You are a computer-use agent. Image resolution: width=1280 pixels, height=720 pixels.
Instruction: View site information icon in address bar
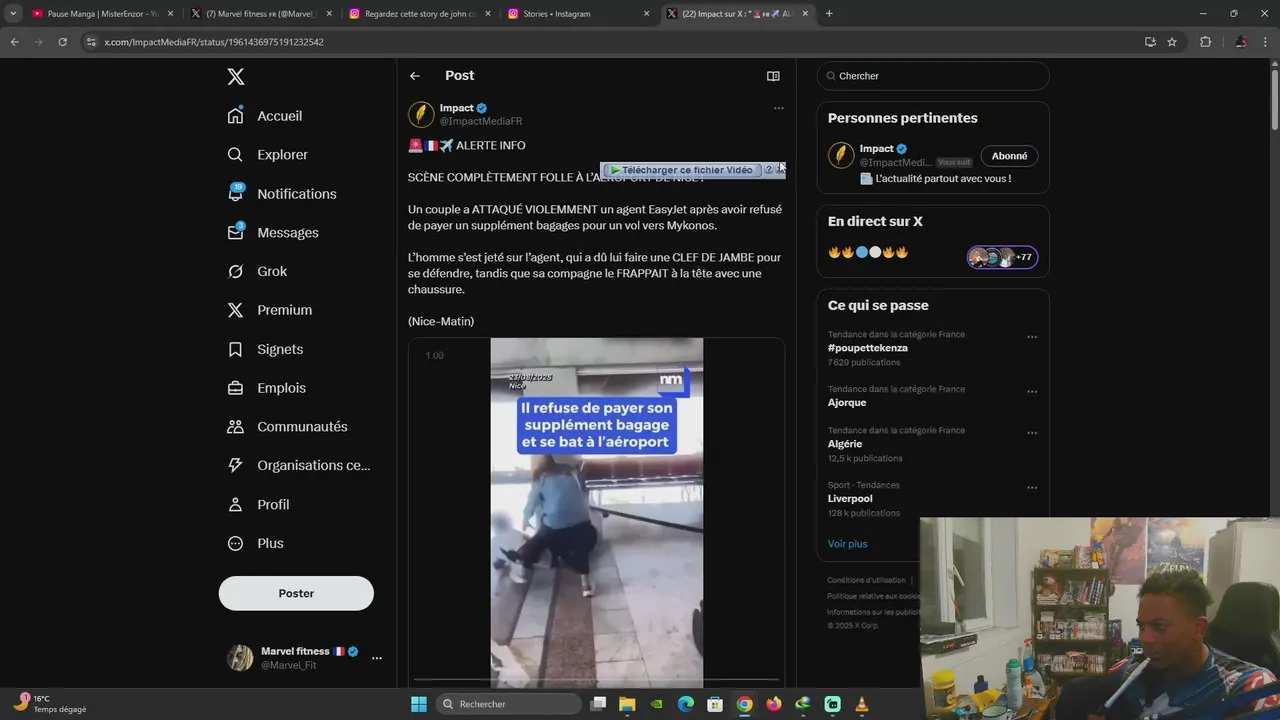pyautogui.click(x=91, y=42)
